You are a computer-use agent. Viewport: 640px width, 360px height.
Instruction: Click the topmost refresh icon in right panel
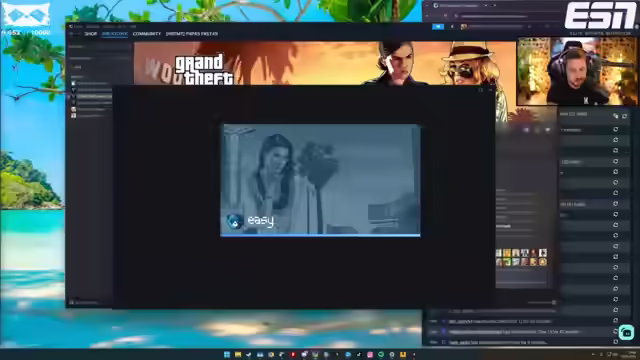[616, 129]
